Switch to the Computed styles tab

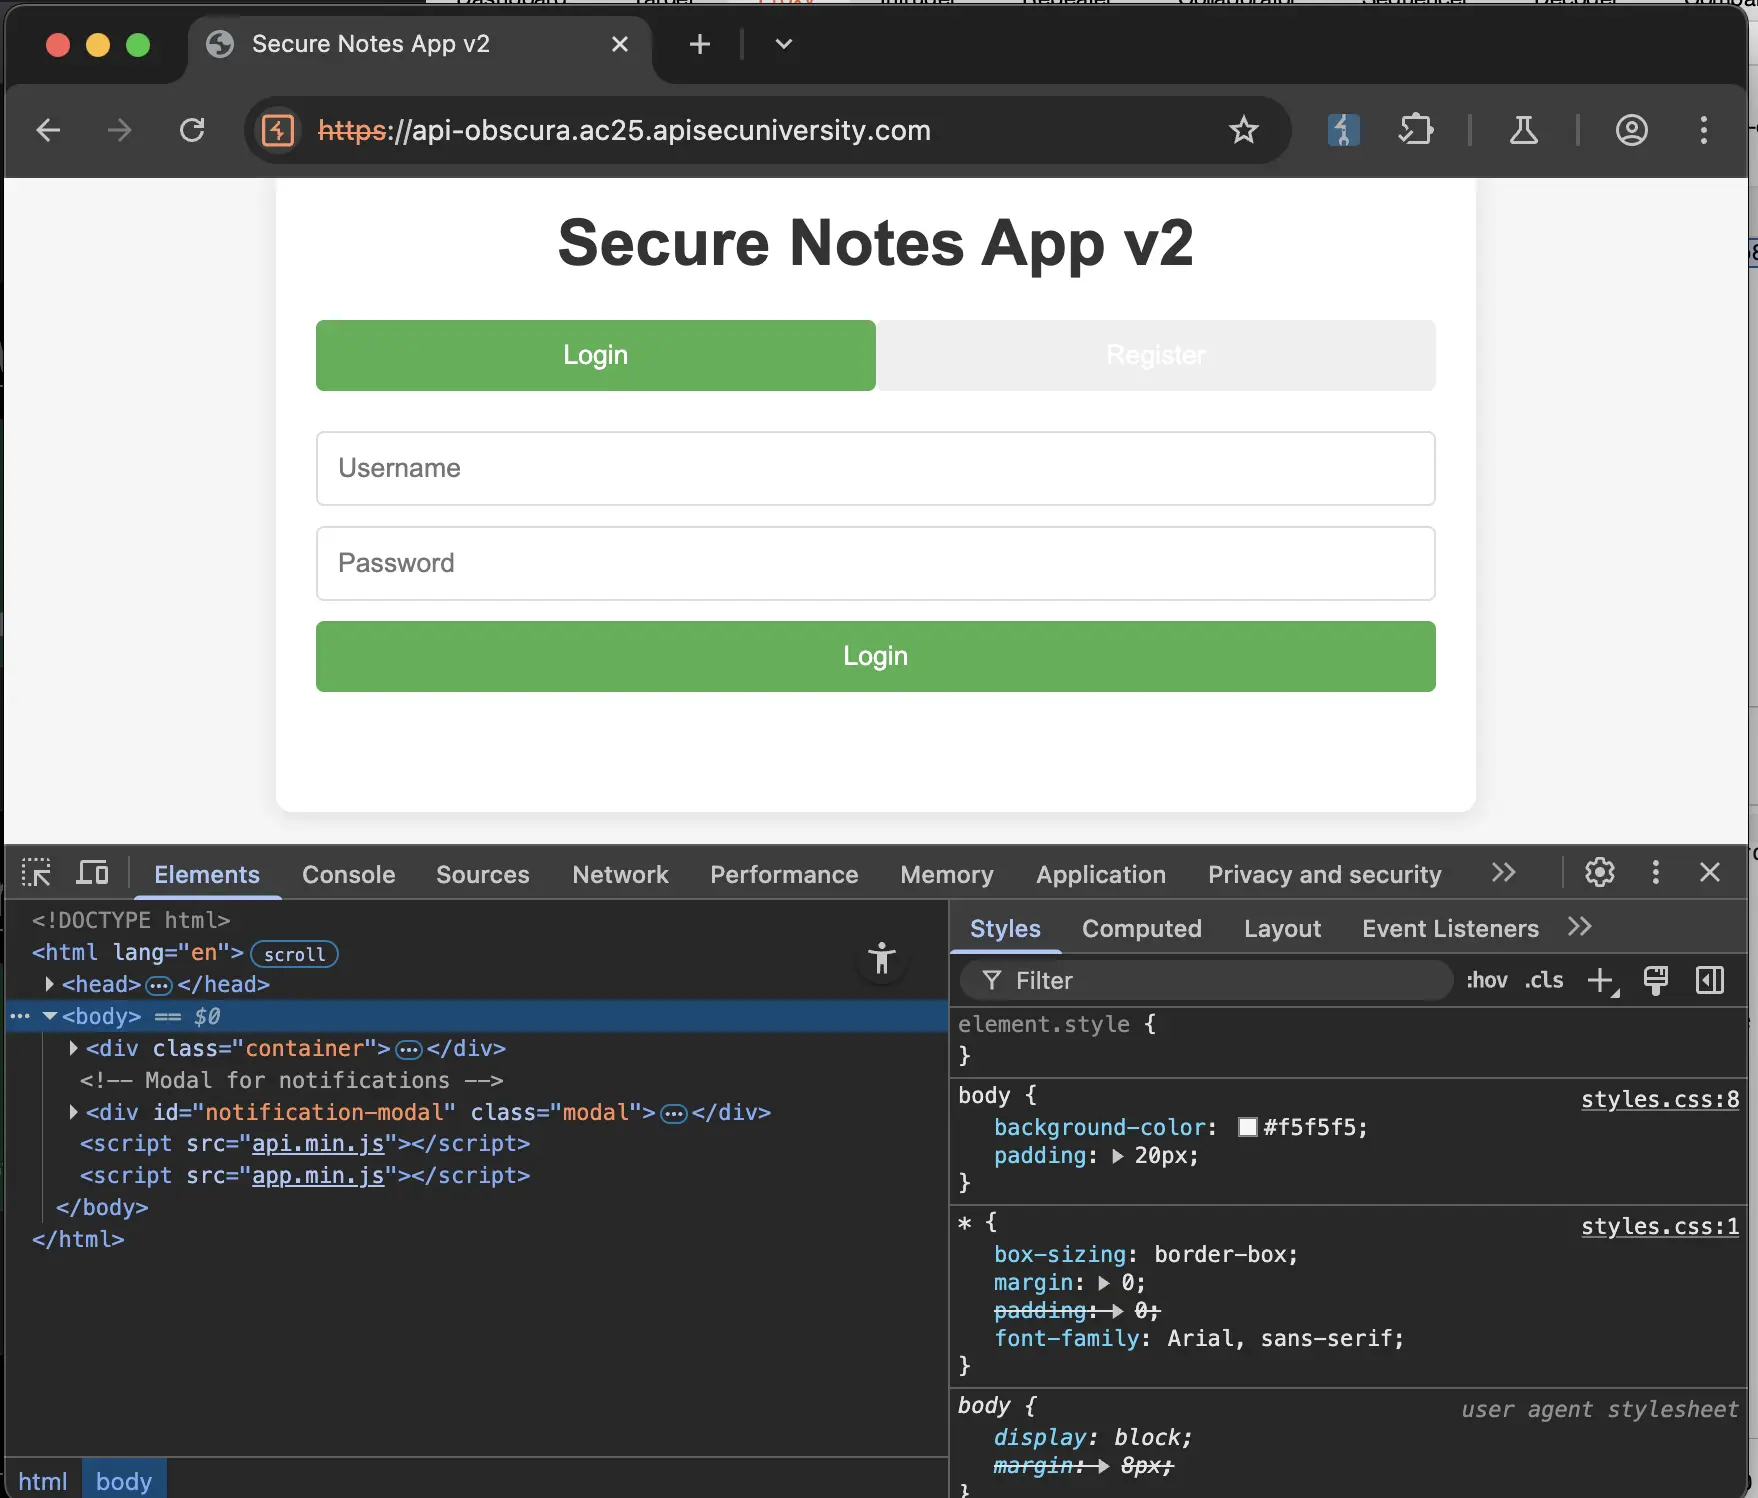(1141, 928)
